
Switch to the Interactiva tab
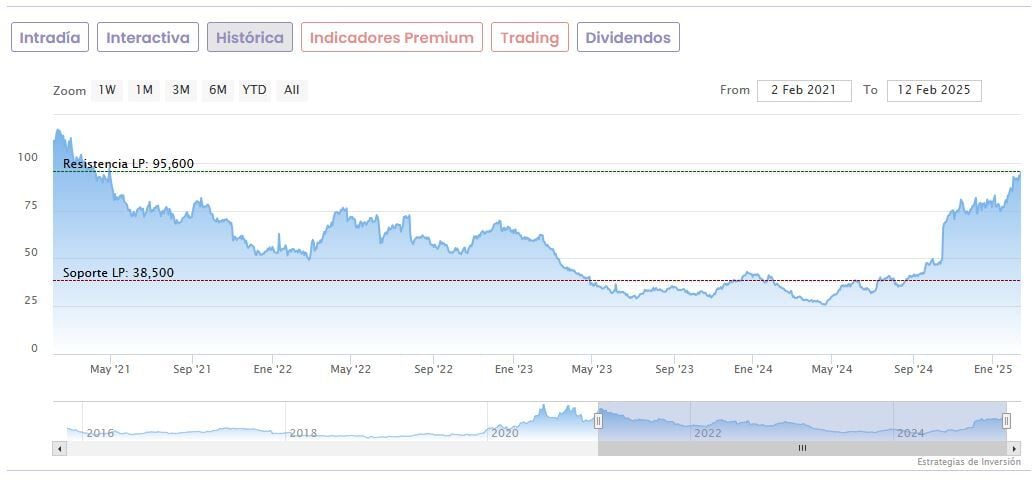click(x=148, y=38)
